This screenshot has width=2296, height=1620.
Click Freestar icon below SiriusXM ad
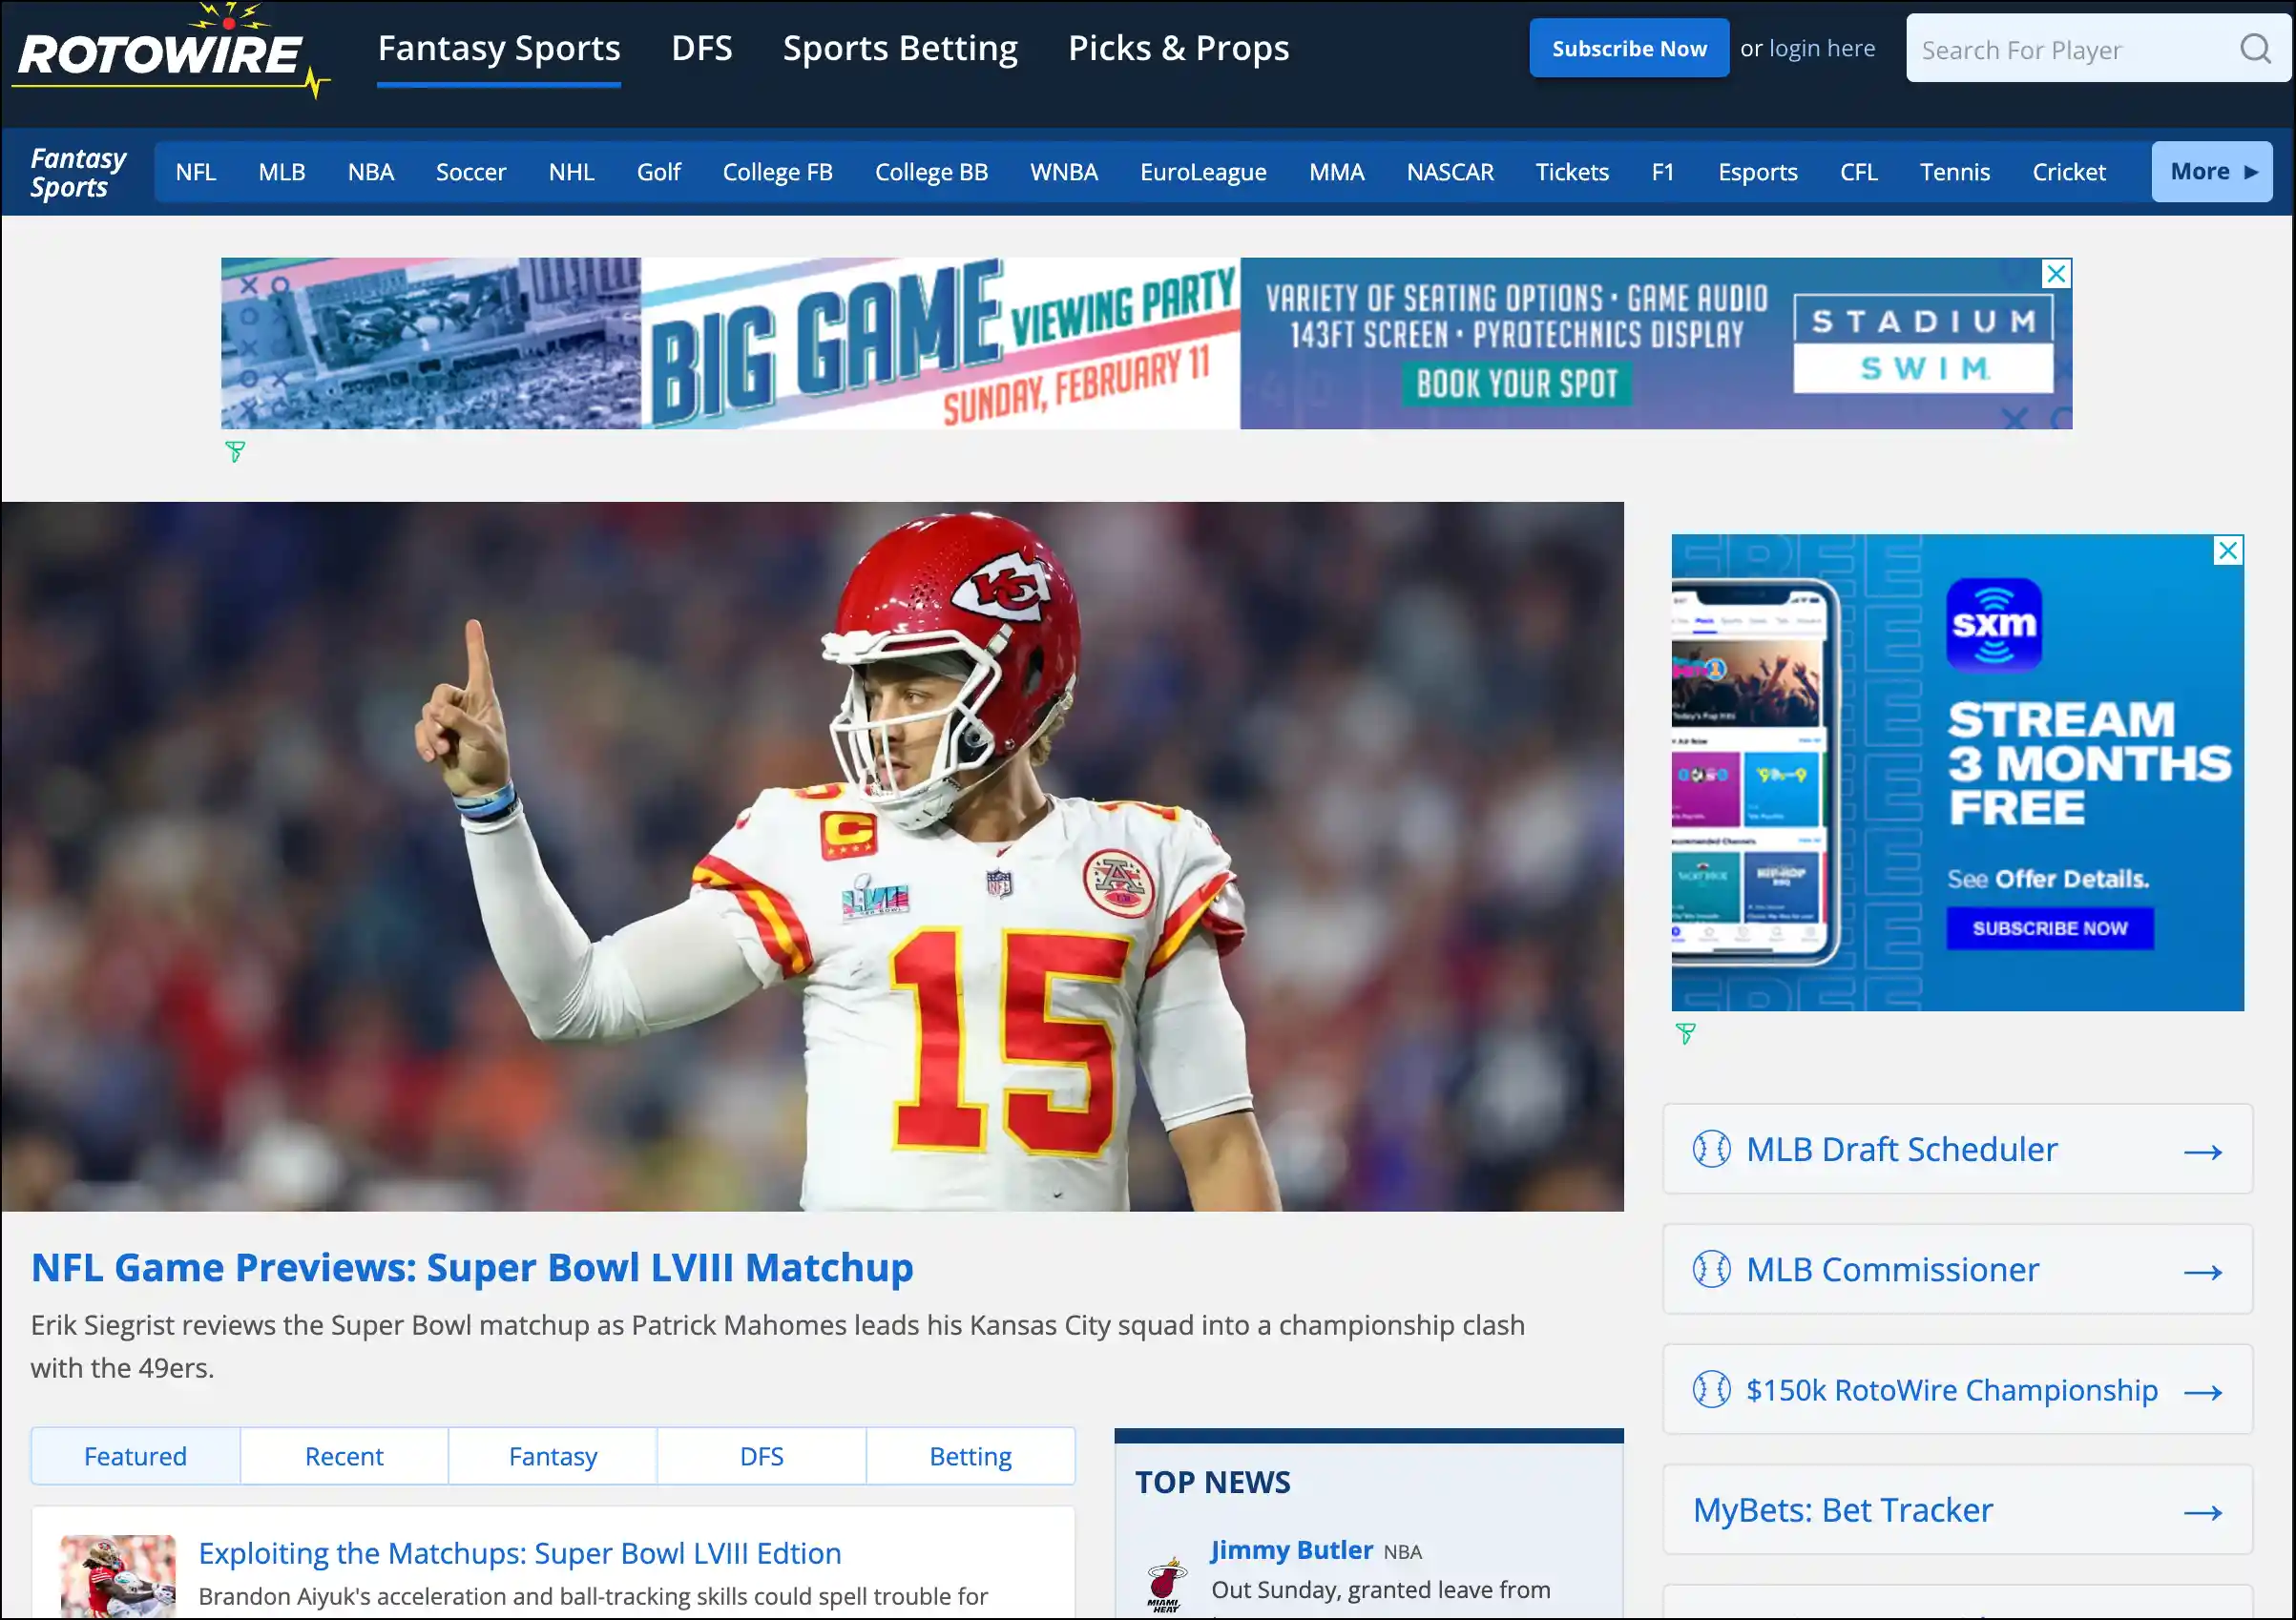tap(1685, 1034)
